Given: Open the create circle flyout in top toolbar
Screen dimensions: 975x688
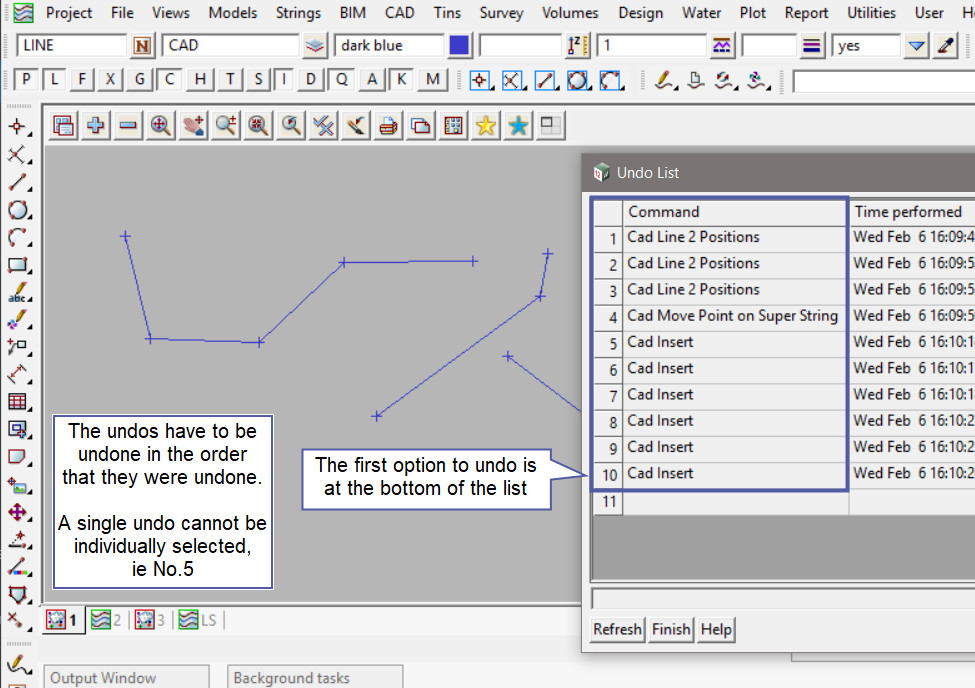Looking at the screenshot, I should [578, 80].
